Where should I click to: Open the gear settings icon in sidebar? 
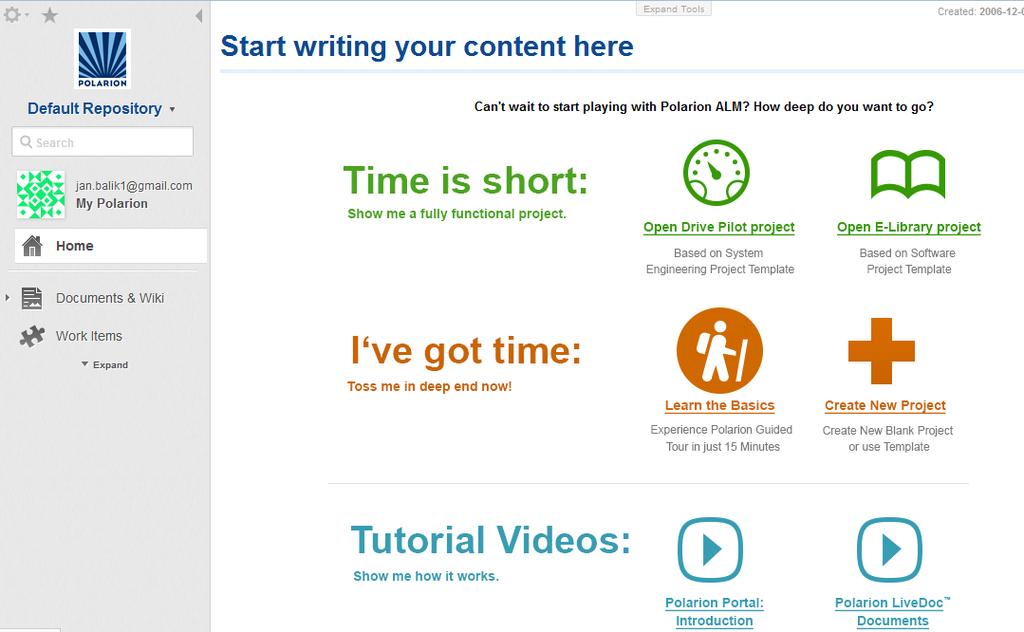click(13, 14)
